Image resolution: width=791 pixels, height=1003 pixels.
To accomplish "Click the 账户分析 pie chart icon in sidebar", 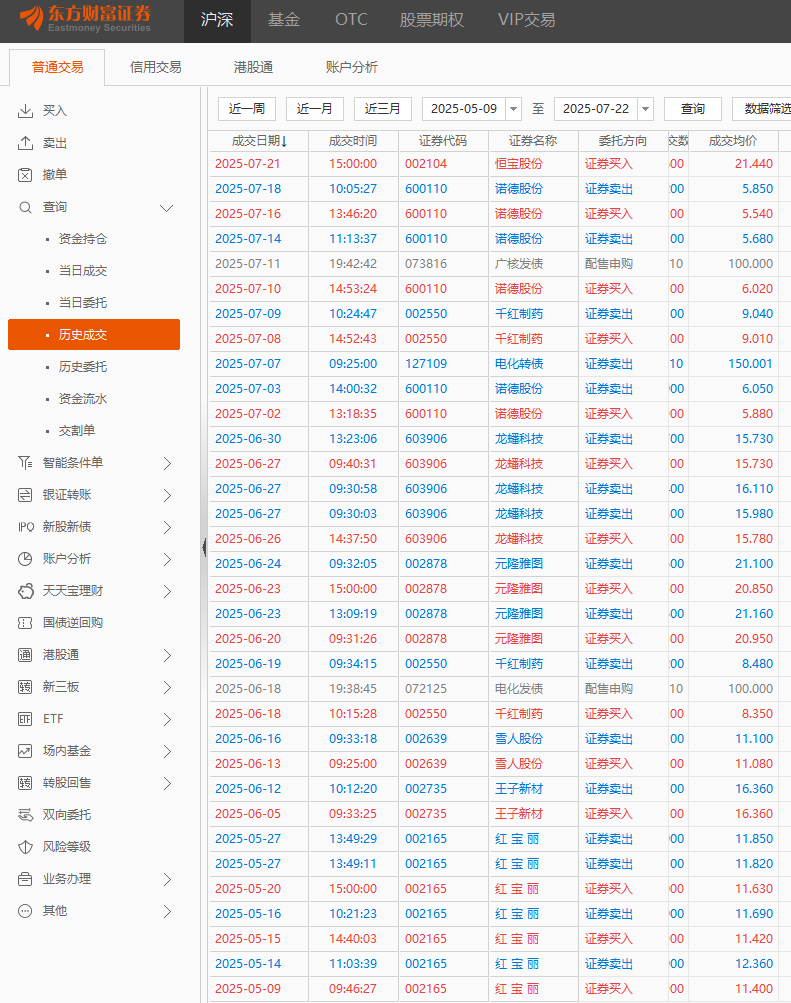I will [25, 558].
